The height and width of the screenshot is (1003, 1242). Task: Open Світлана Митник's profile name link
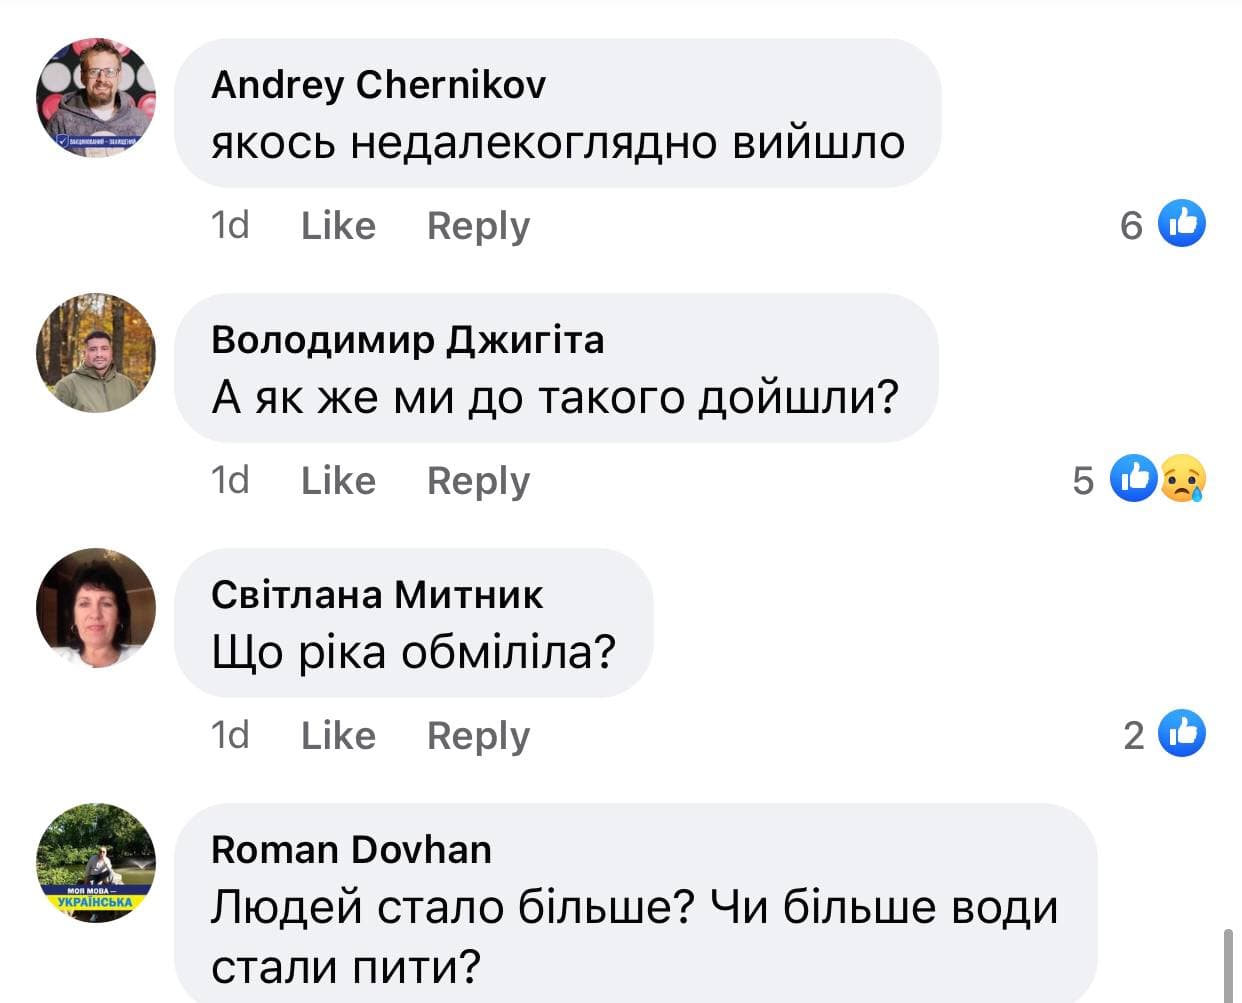[377, 595]
